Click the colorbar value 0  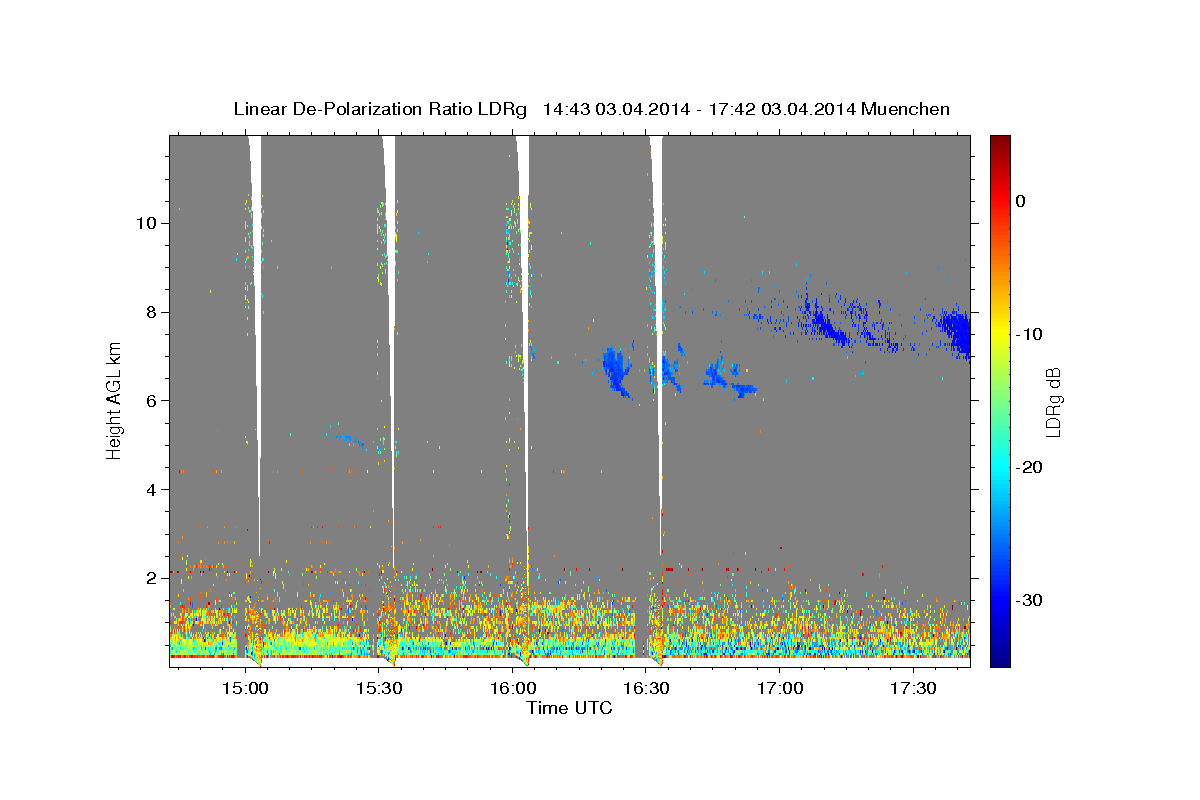point(1021,201)
